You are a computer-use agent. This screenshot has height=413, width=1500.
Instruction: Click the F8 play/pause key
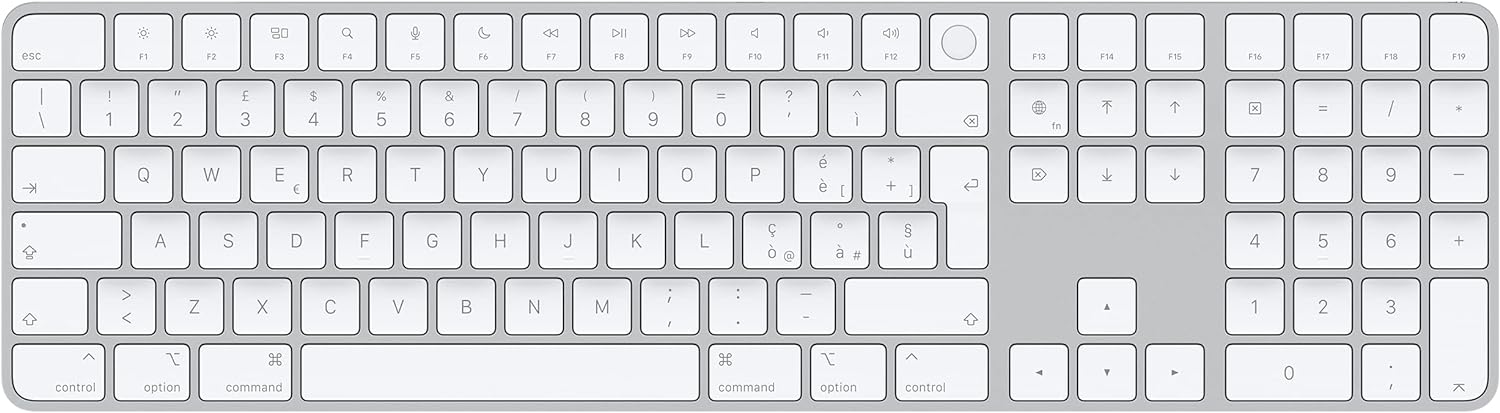click(x=619, y=42)
